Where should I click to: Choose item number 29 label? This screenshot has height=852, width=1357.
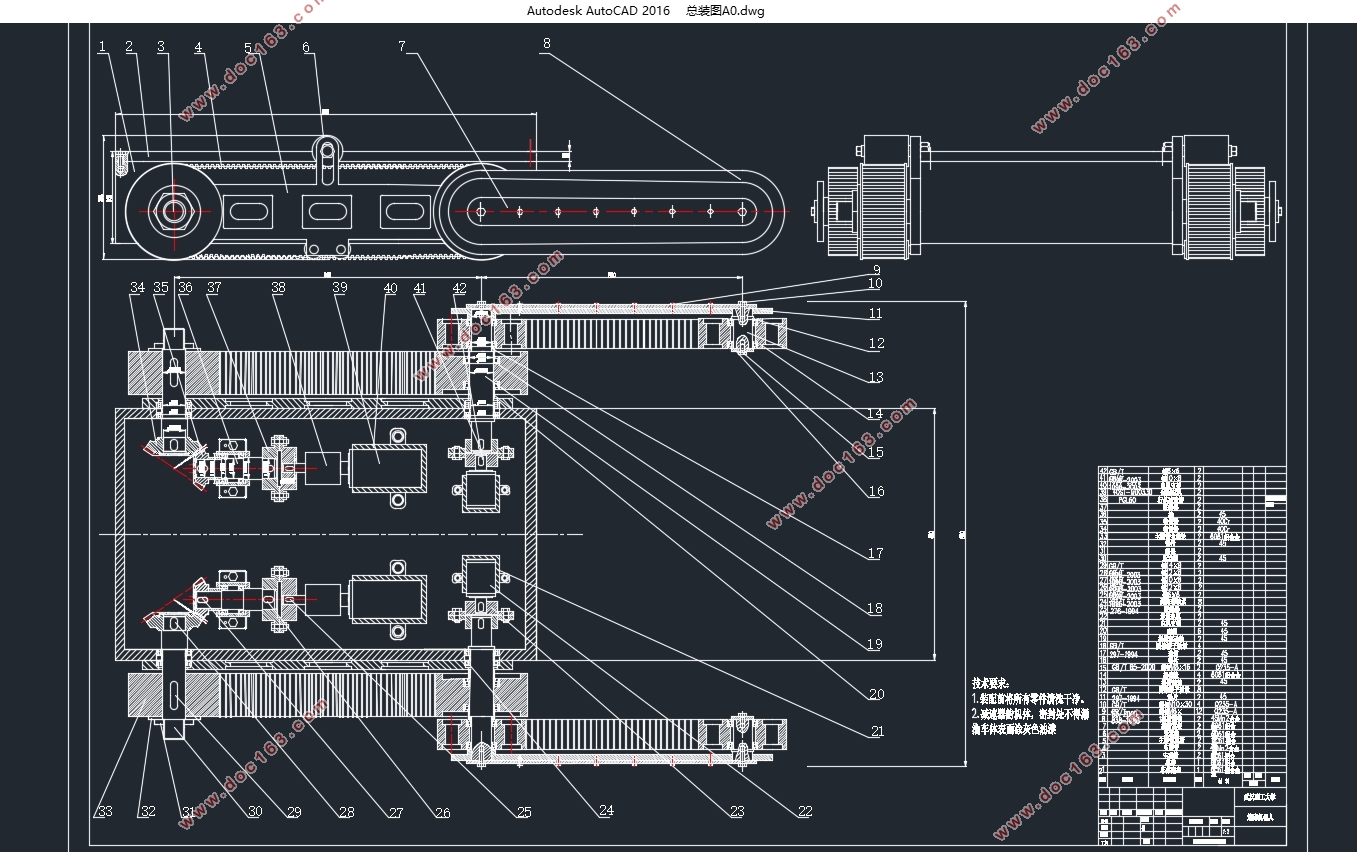[x=293, y=812]
